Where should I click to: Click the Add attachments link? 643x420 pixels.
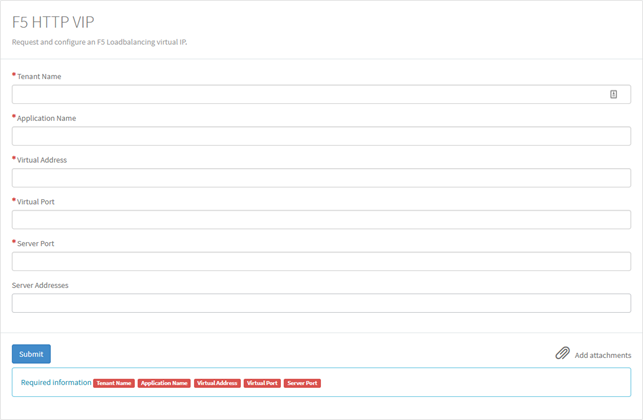(602, 355)
